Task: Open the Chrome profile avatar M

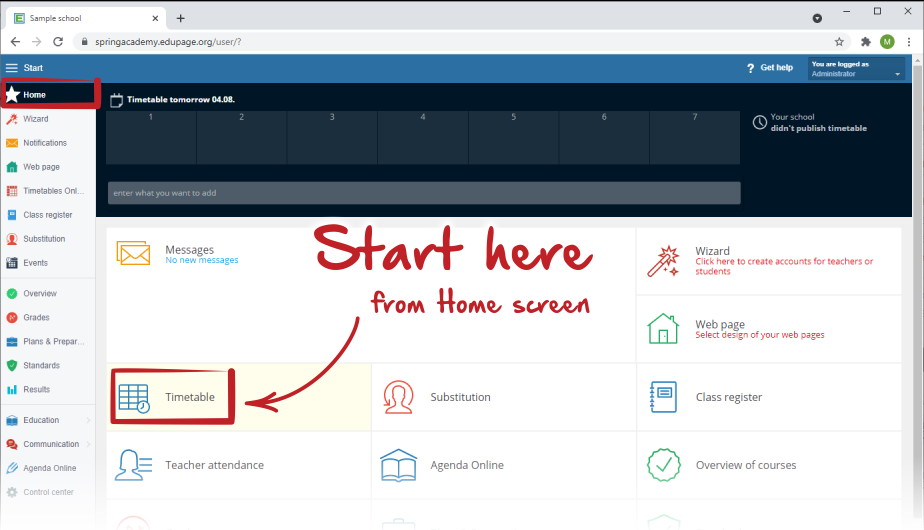Action: click(x=887, y=42)
